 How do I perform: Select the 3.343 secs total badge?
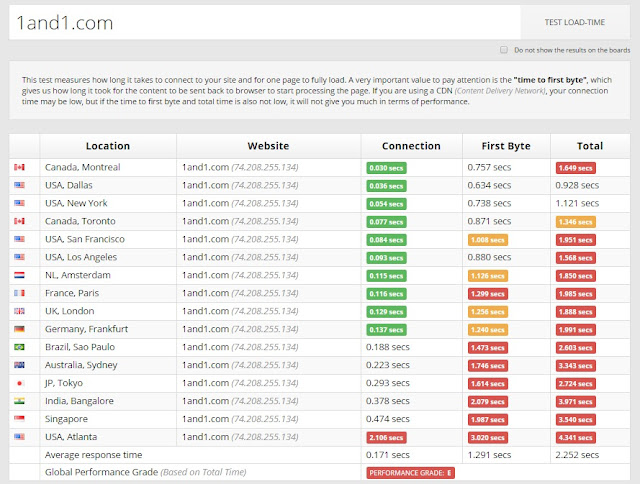click(576, 365)
